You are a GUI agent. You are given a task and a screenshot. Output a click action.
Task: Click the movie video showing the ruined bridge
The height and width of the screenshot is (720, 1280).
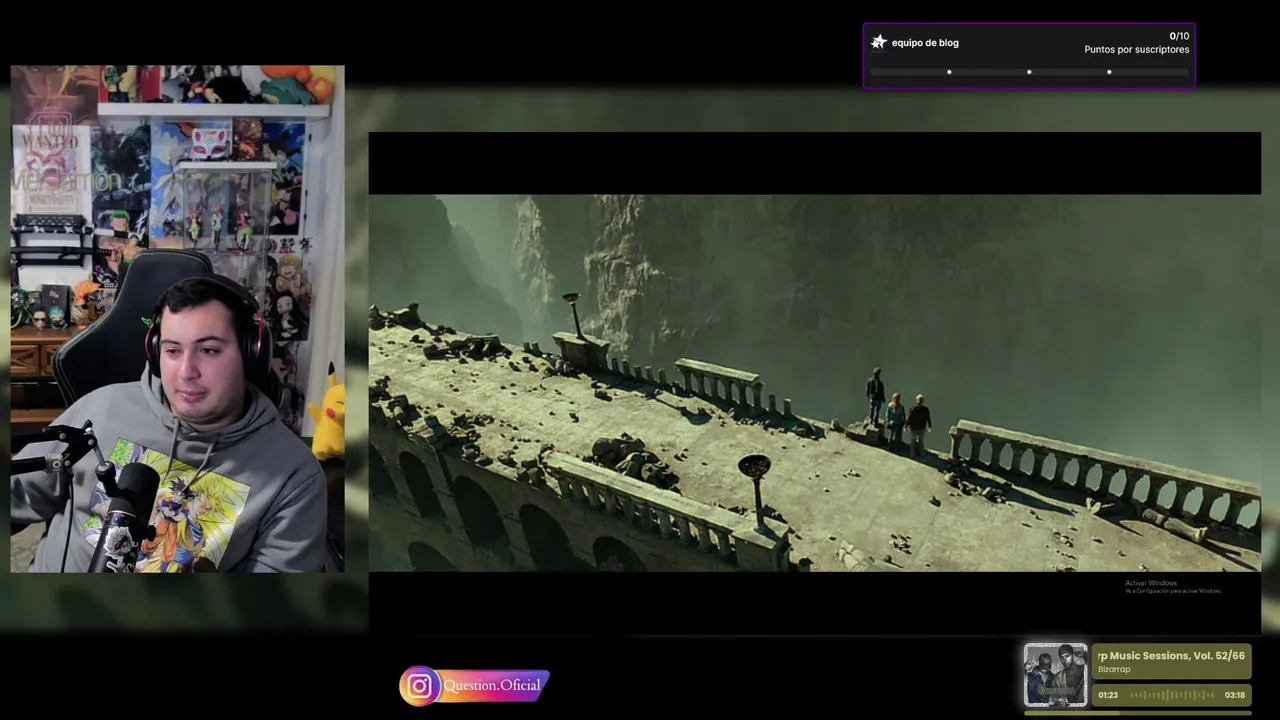coord(815,383)
